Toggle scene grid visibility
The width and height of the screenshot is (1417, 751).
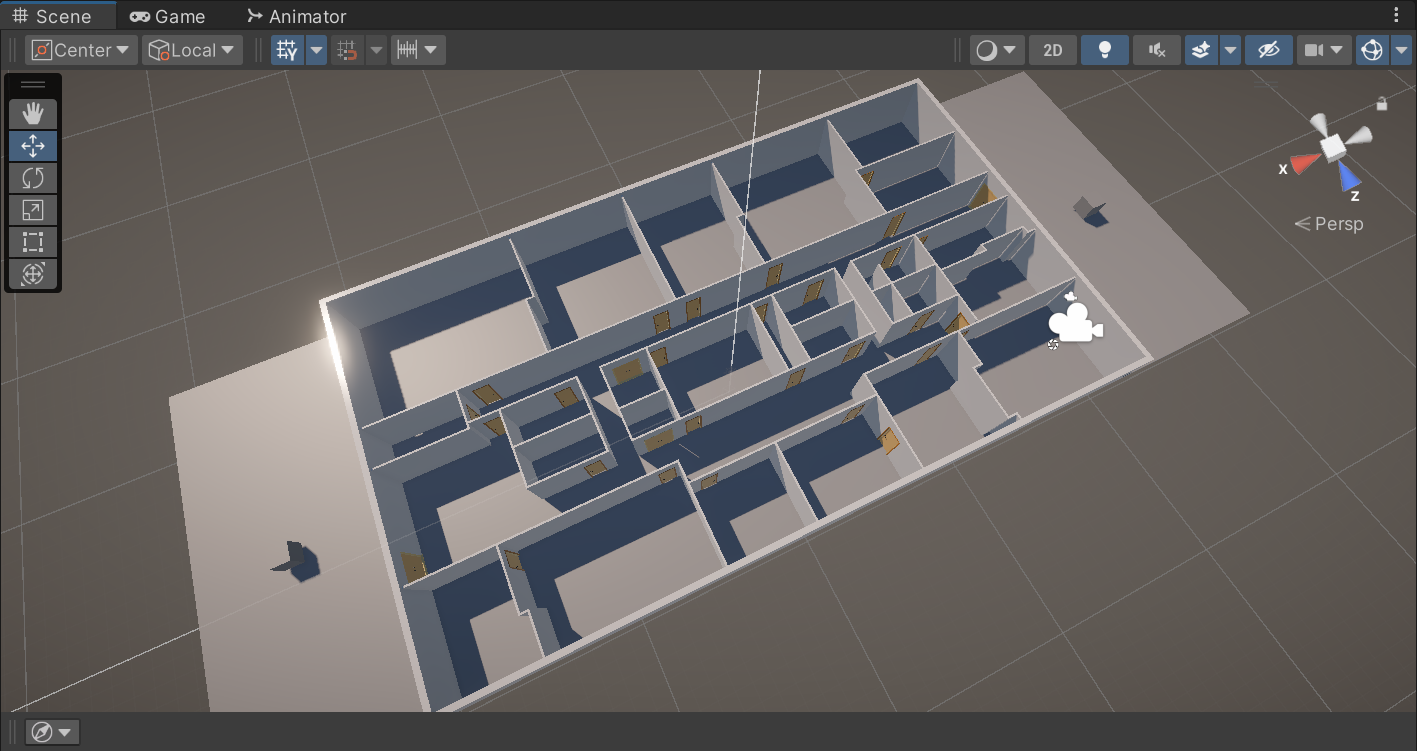(288, 50)
